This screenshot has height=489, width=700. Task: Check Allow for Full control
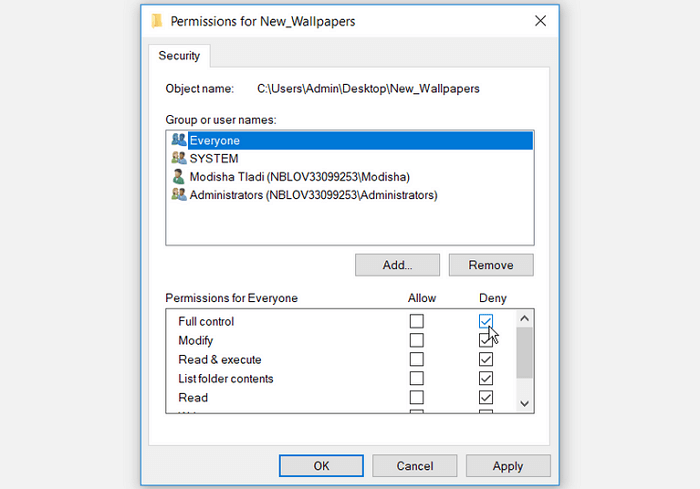tap(417, 321)
